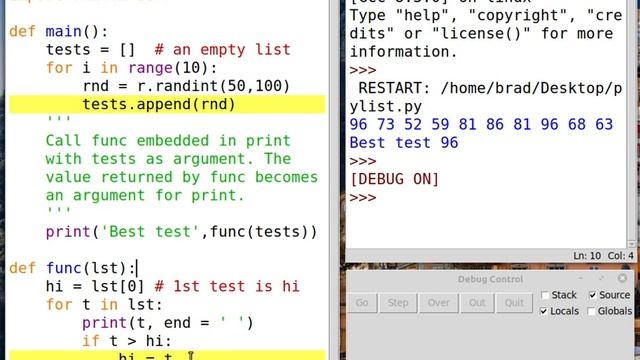Click the 'for i in range(10):' line
This screenshot has width=640, height=360.
tap(131, 68)
